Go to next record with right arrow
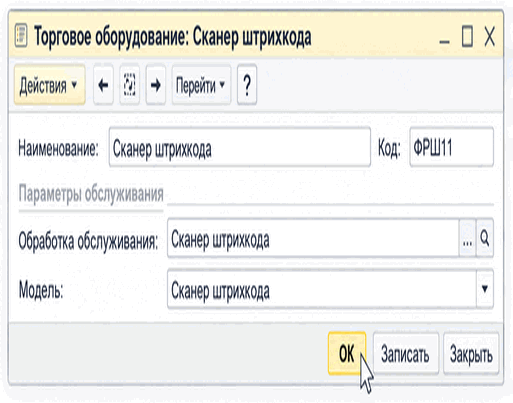This screenshot has height=403, width=513. (156, 85)
